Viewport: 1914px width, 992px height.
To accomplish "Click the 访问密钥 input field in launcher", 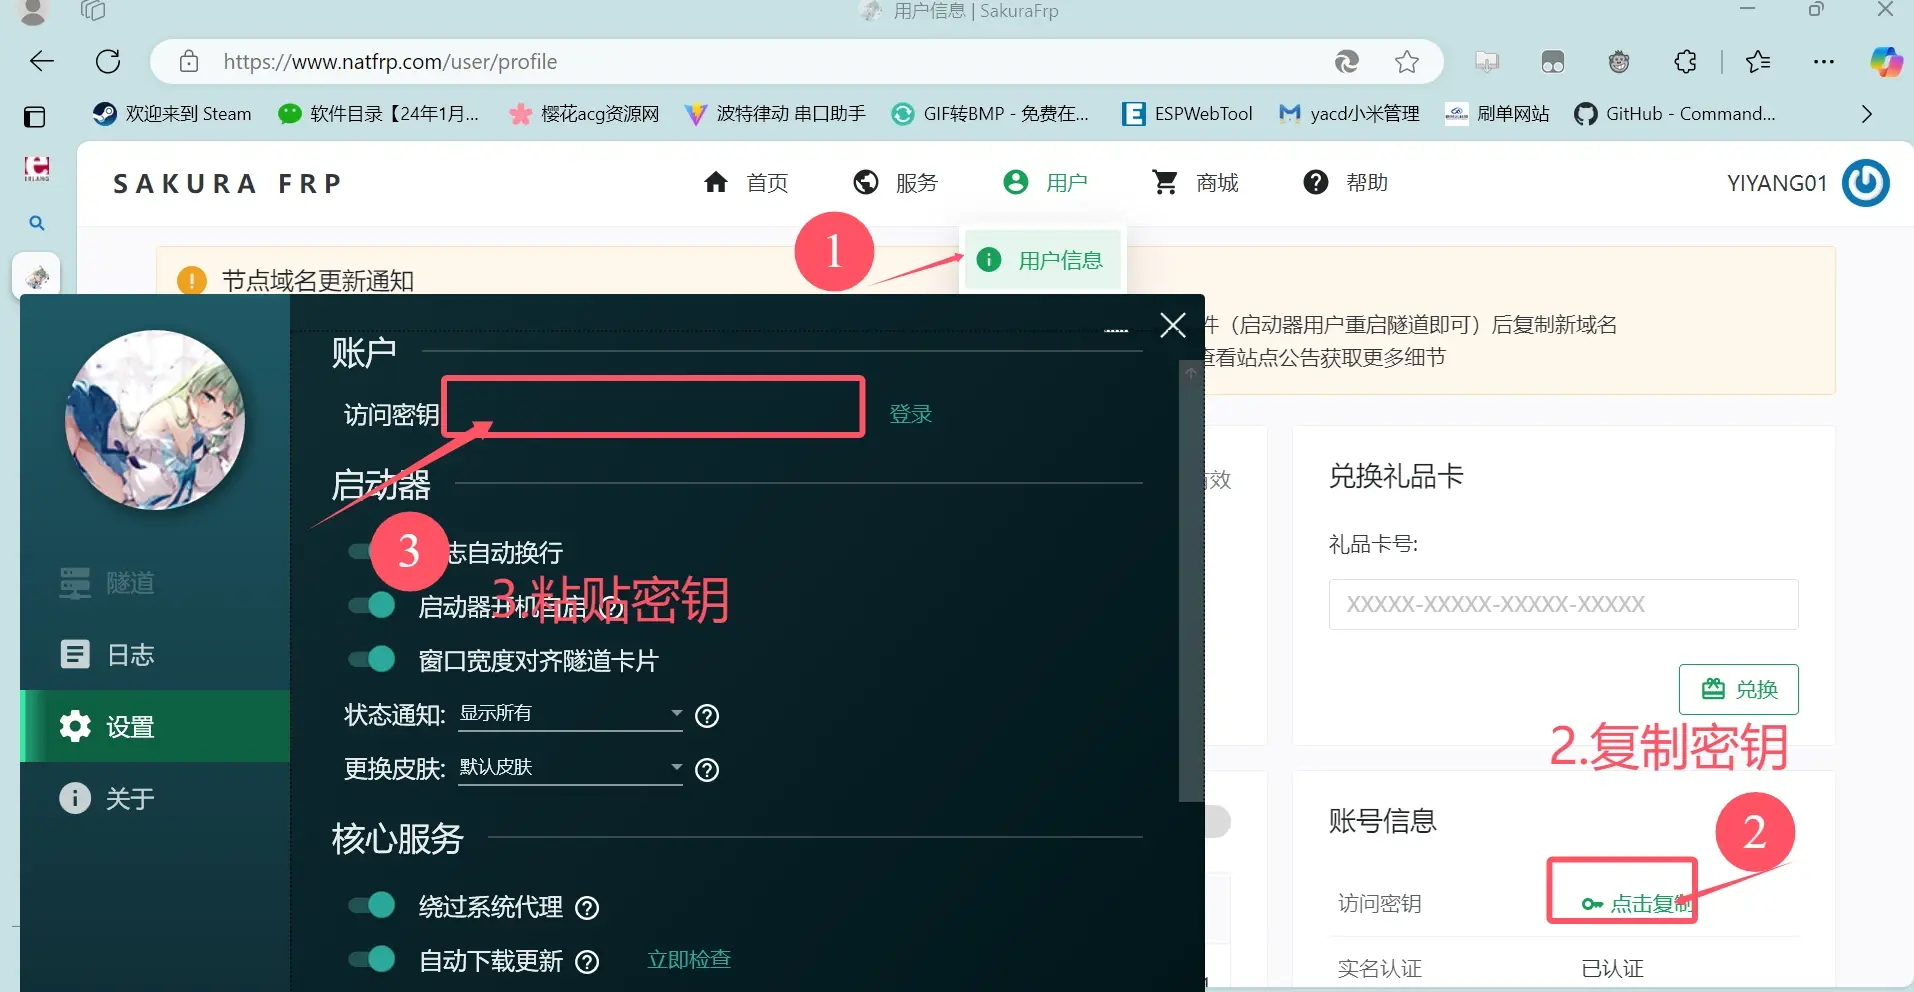I will (654, 407).
